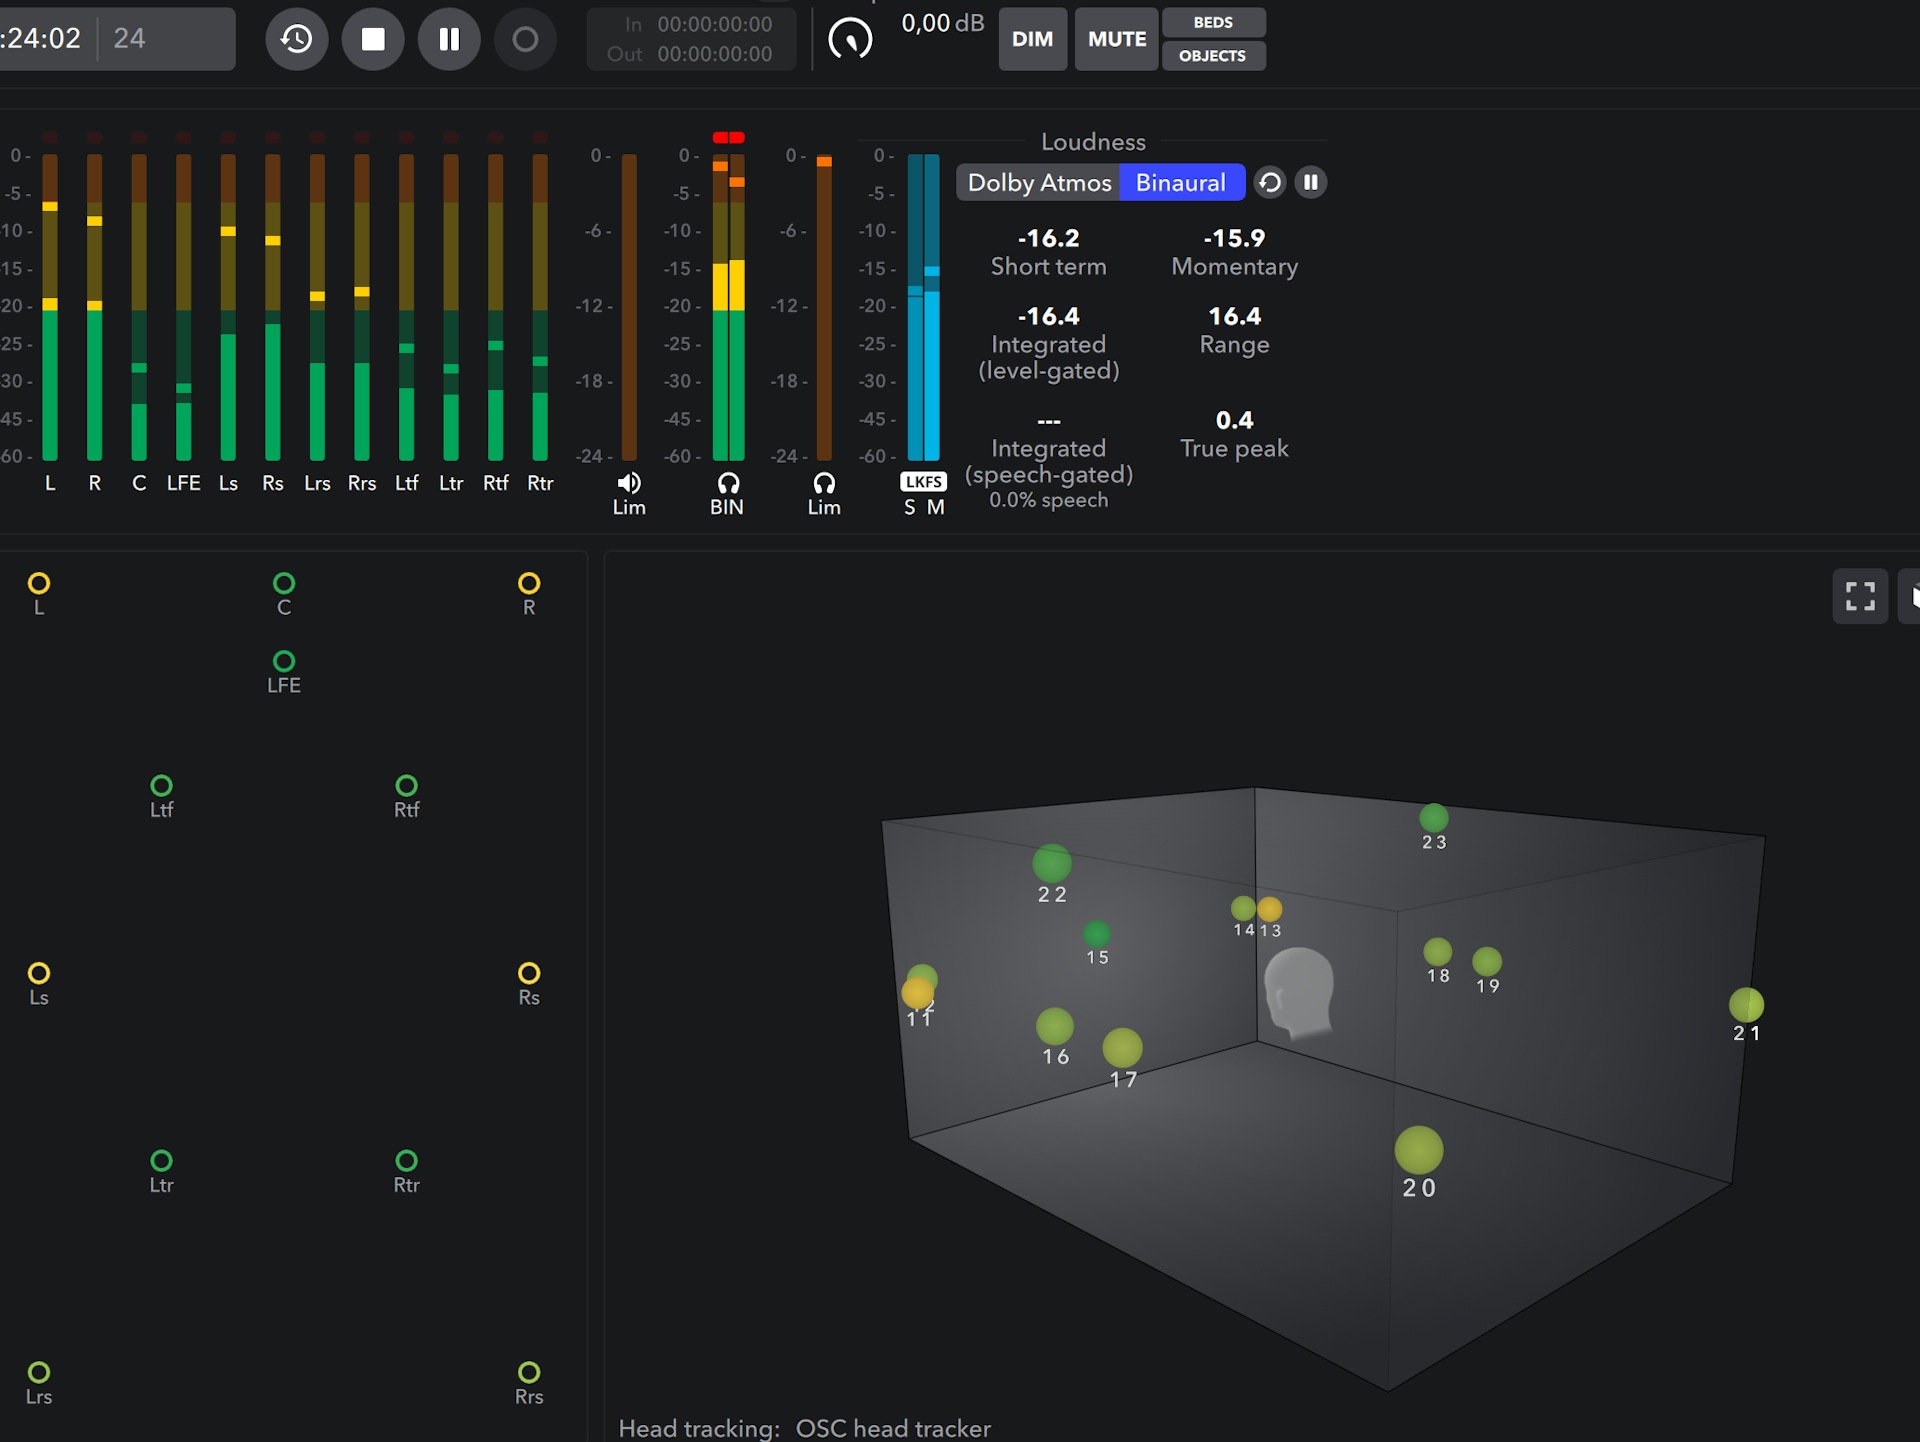Click the LKFS badge under the loudness meters

coord(922,481)
